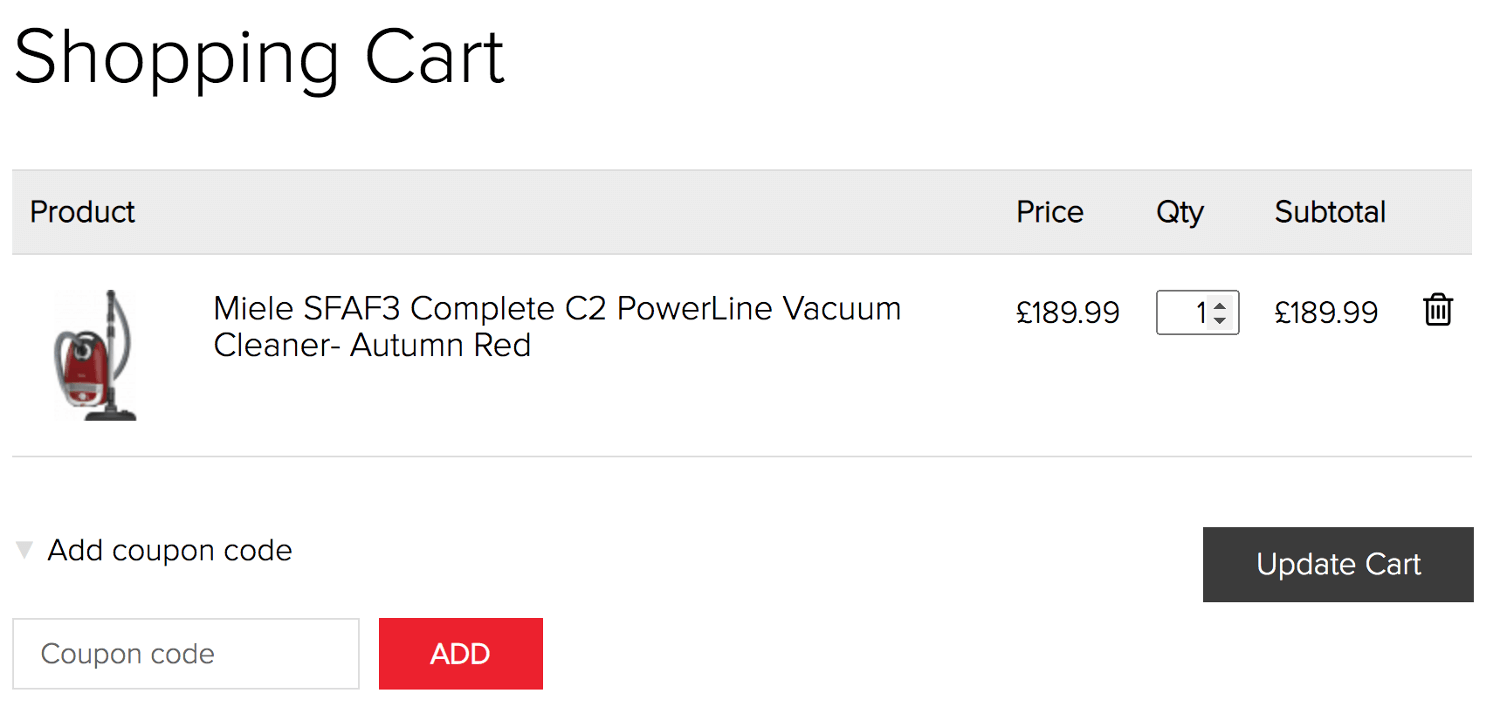The width and height of the screenshot is (1500, 707).
Task: Click the dark Update Cart button
Action: (1338, 564)
